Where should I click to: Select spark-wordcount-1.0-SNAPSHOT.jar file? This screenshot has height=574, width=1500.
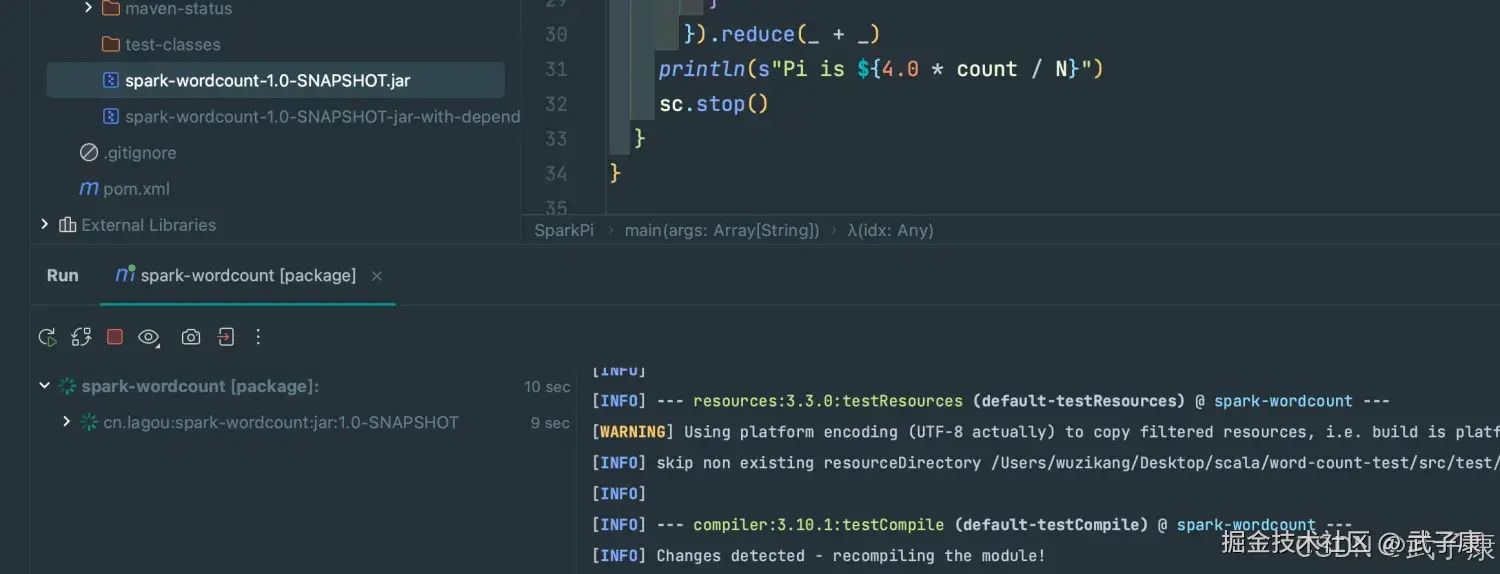click(267, 81)
